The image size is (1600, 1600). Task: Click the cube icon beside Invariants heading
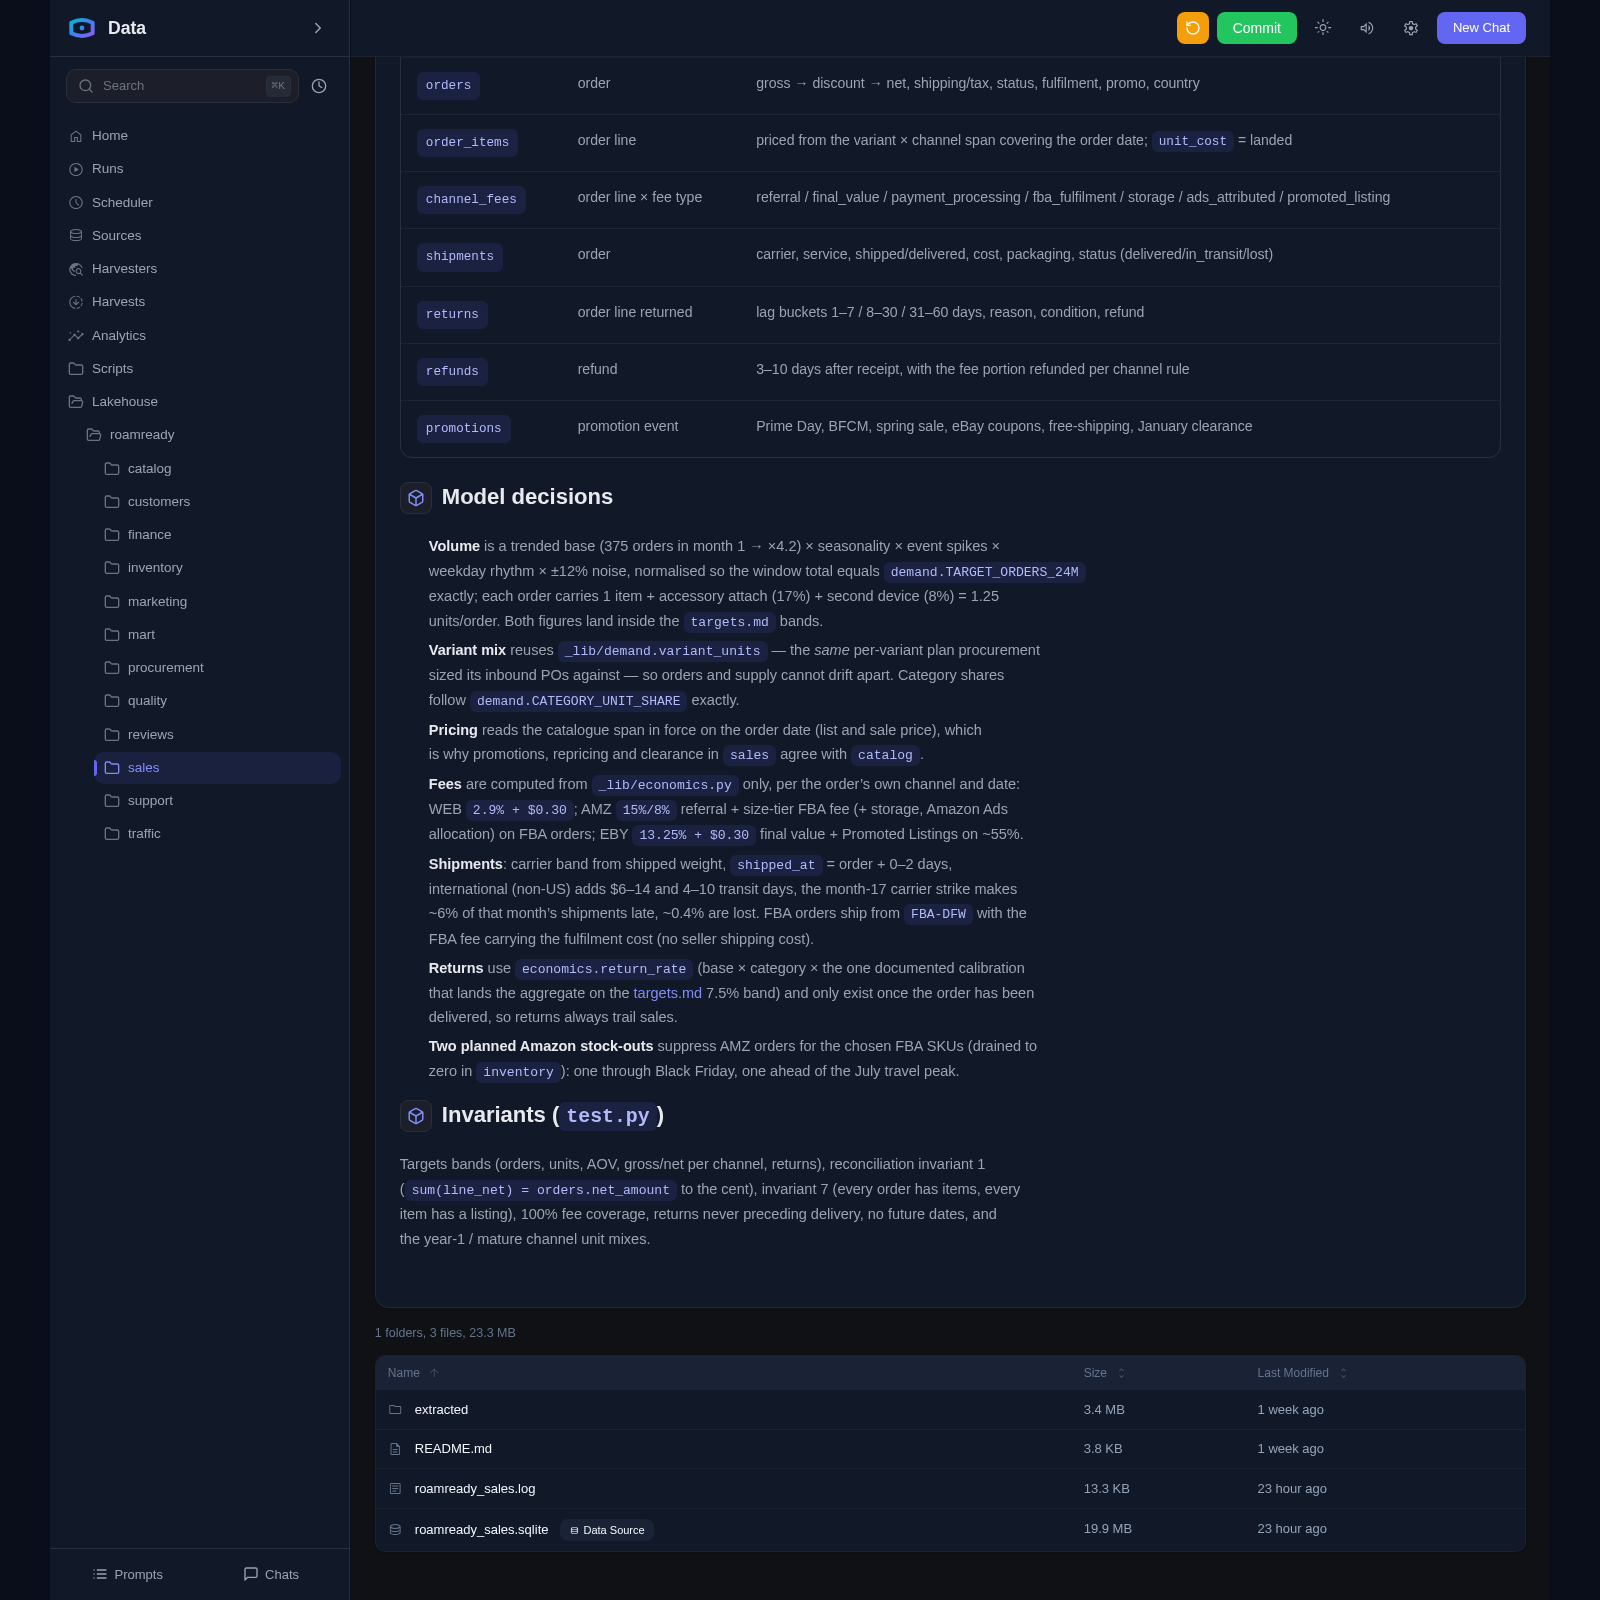[416, 1116]
